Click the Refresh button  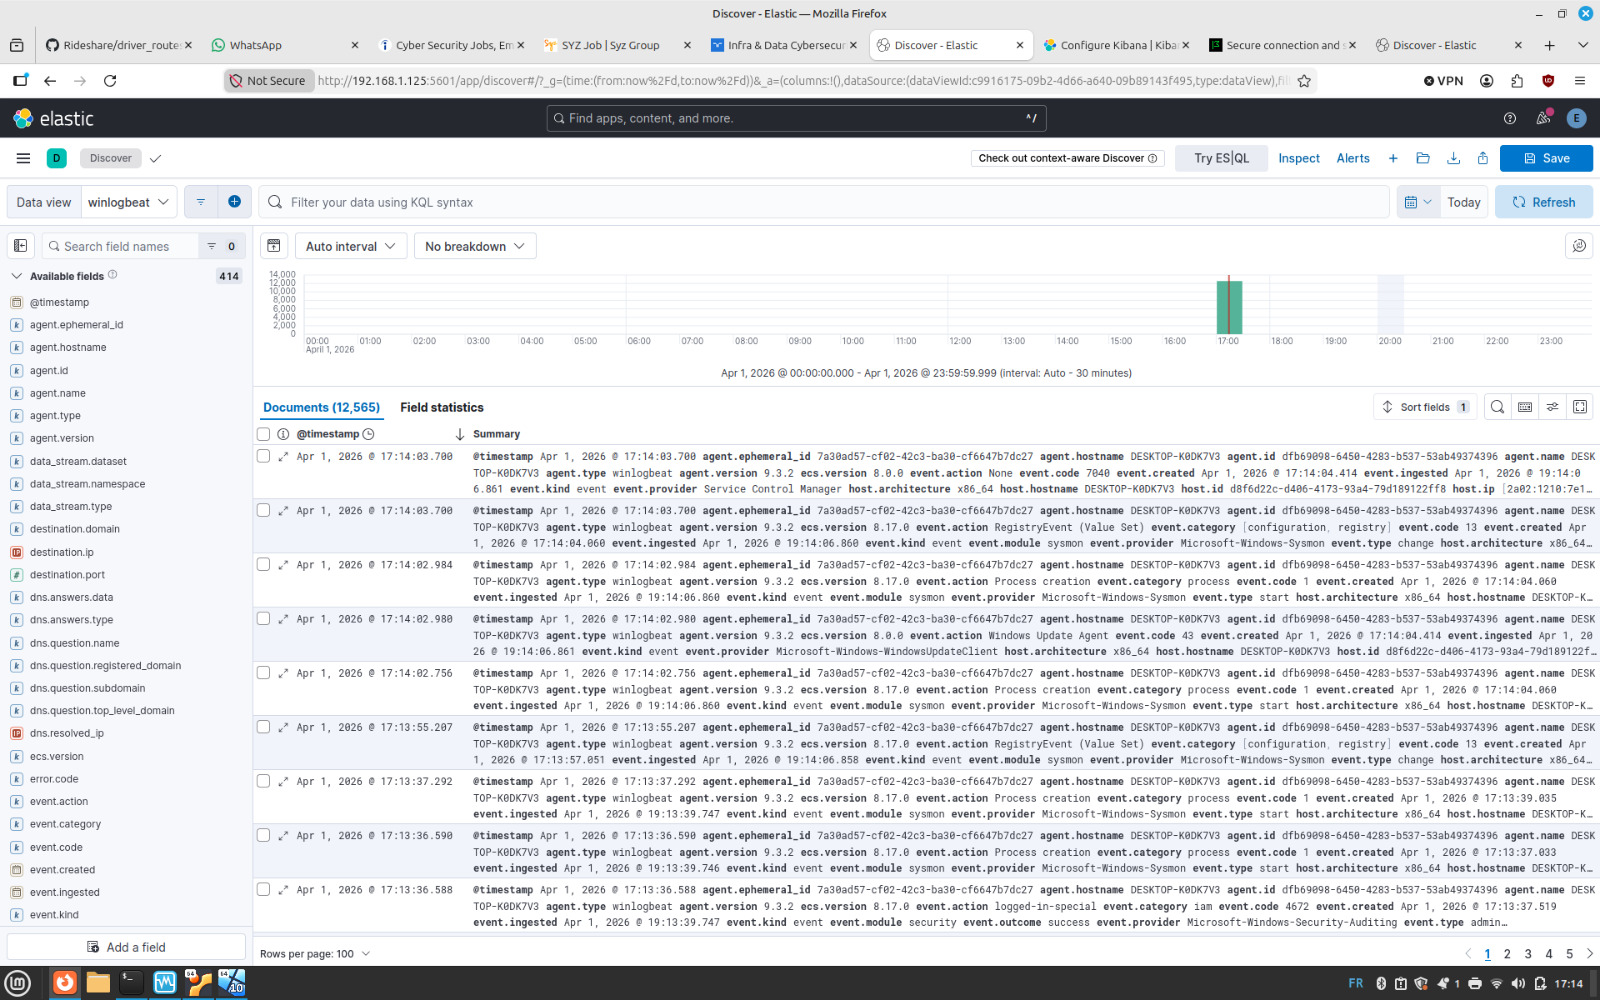coord(1543,201)
